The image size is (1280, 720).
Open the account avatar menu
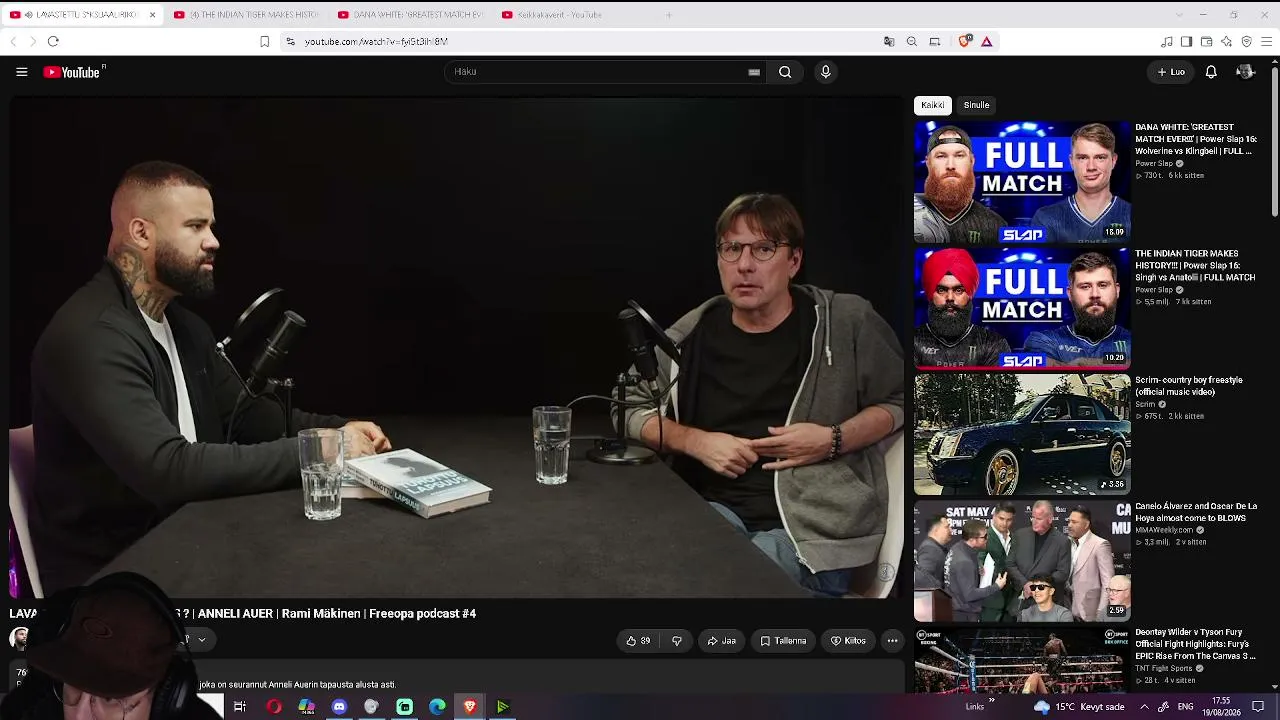[x=1245, y=72]
